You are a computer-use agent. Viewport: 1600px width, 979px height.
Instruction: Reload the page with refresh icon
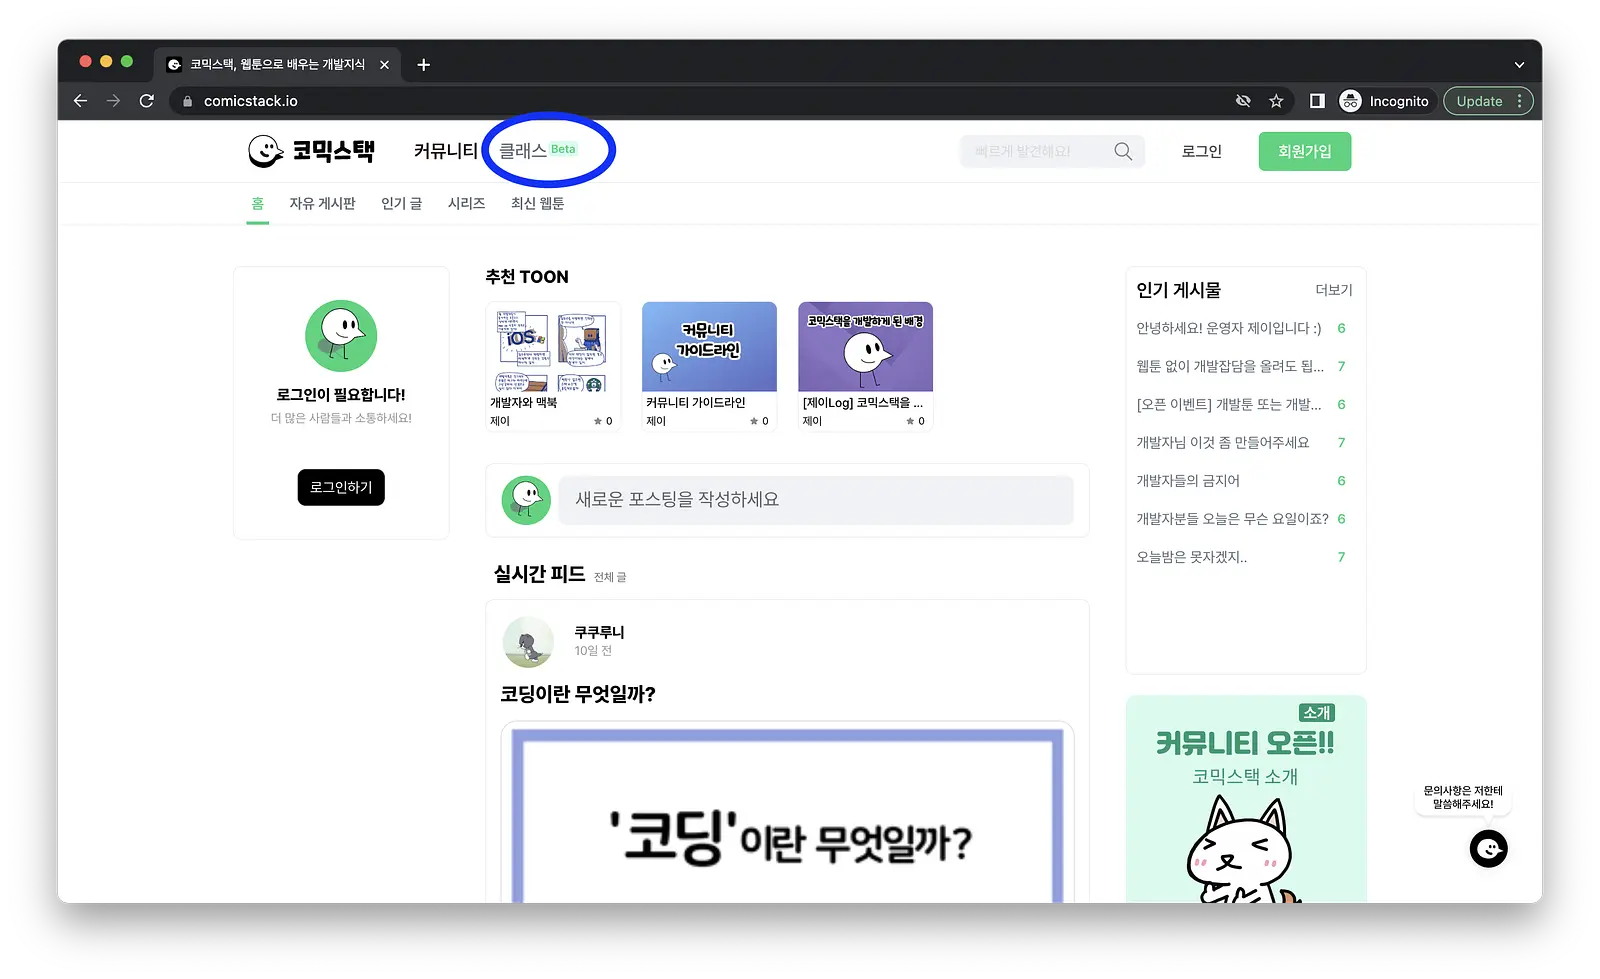coord(147,101)
